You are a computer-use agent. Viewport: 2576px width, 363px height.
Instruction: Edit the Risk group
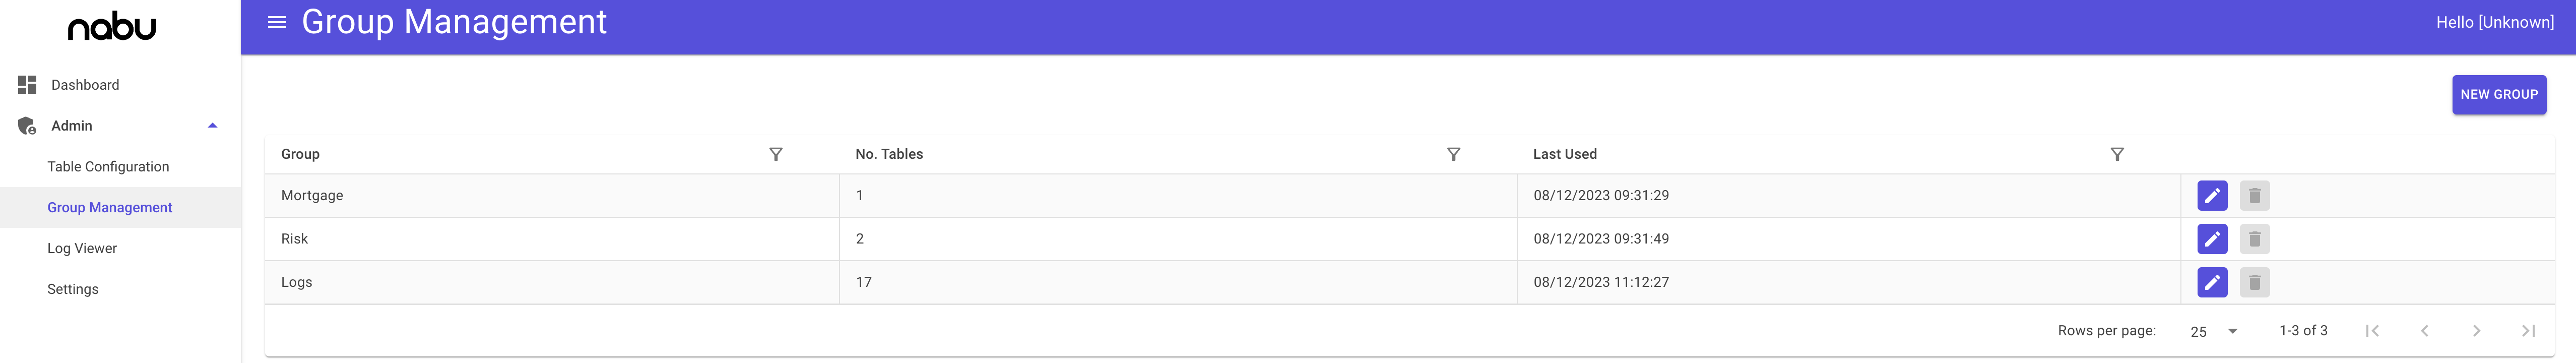coord(2212,239)
